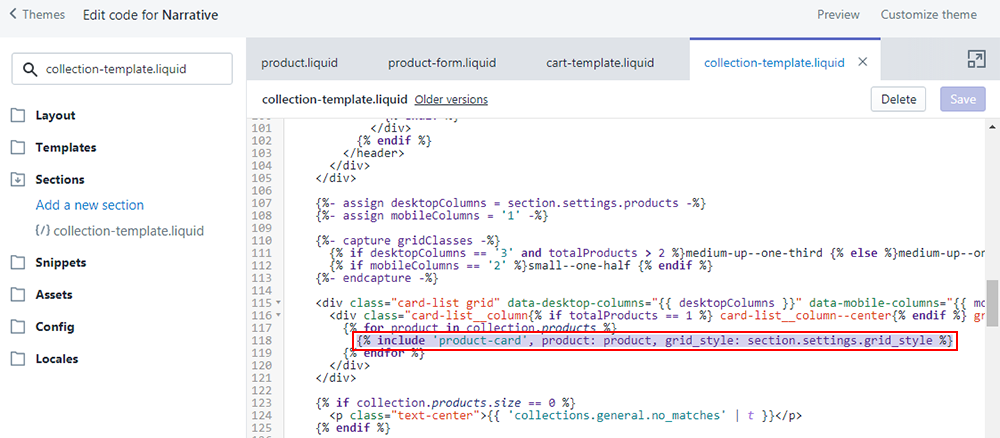Viewport: 1000px width, 438px height.
Task: Open the cart-template.liquid tab
Action: pyautogui.click(x=599, y=62)
